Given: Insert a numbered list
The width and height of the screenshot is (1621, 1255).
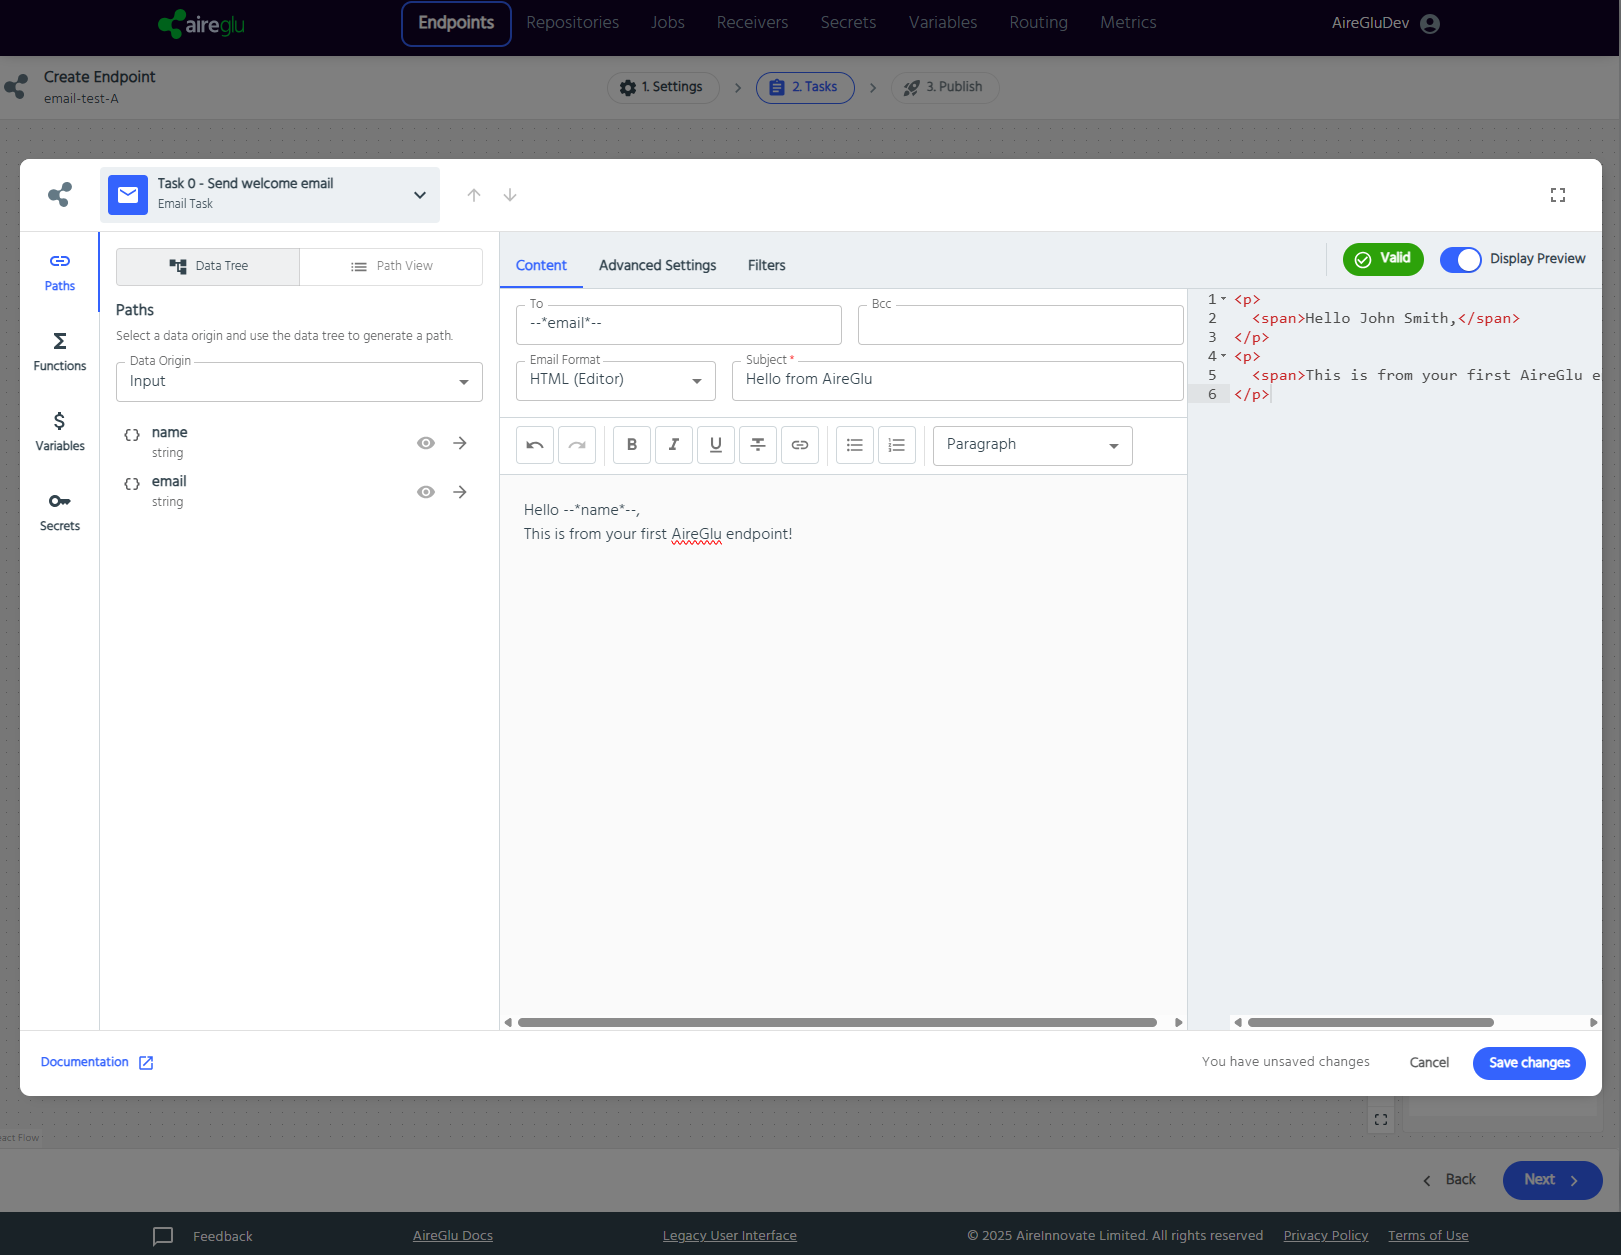Looking at the screenshot, I should click(x=897, y=445).
